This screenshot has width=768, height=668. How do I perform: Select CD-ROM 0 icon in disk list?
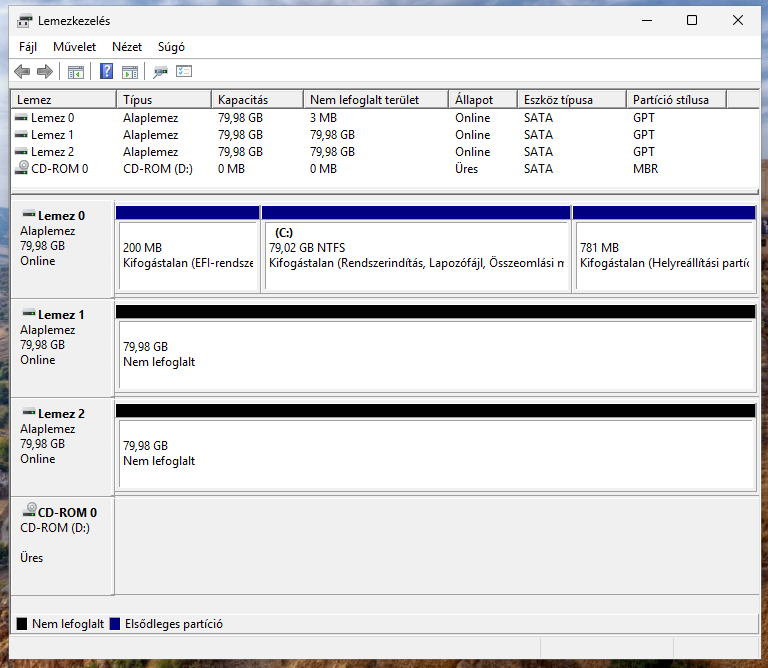[22, 168]
